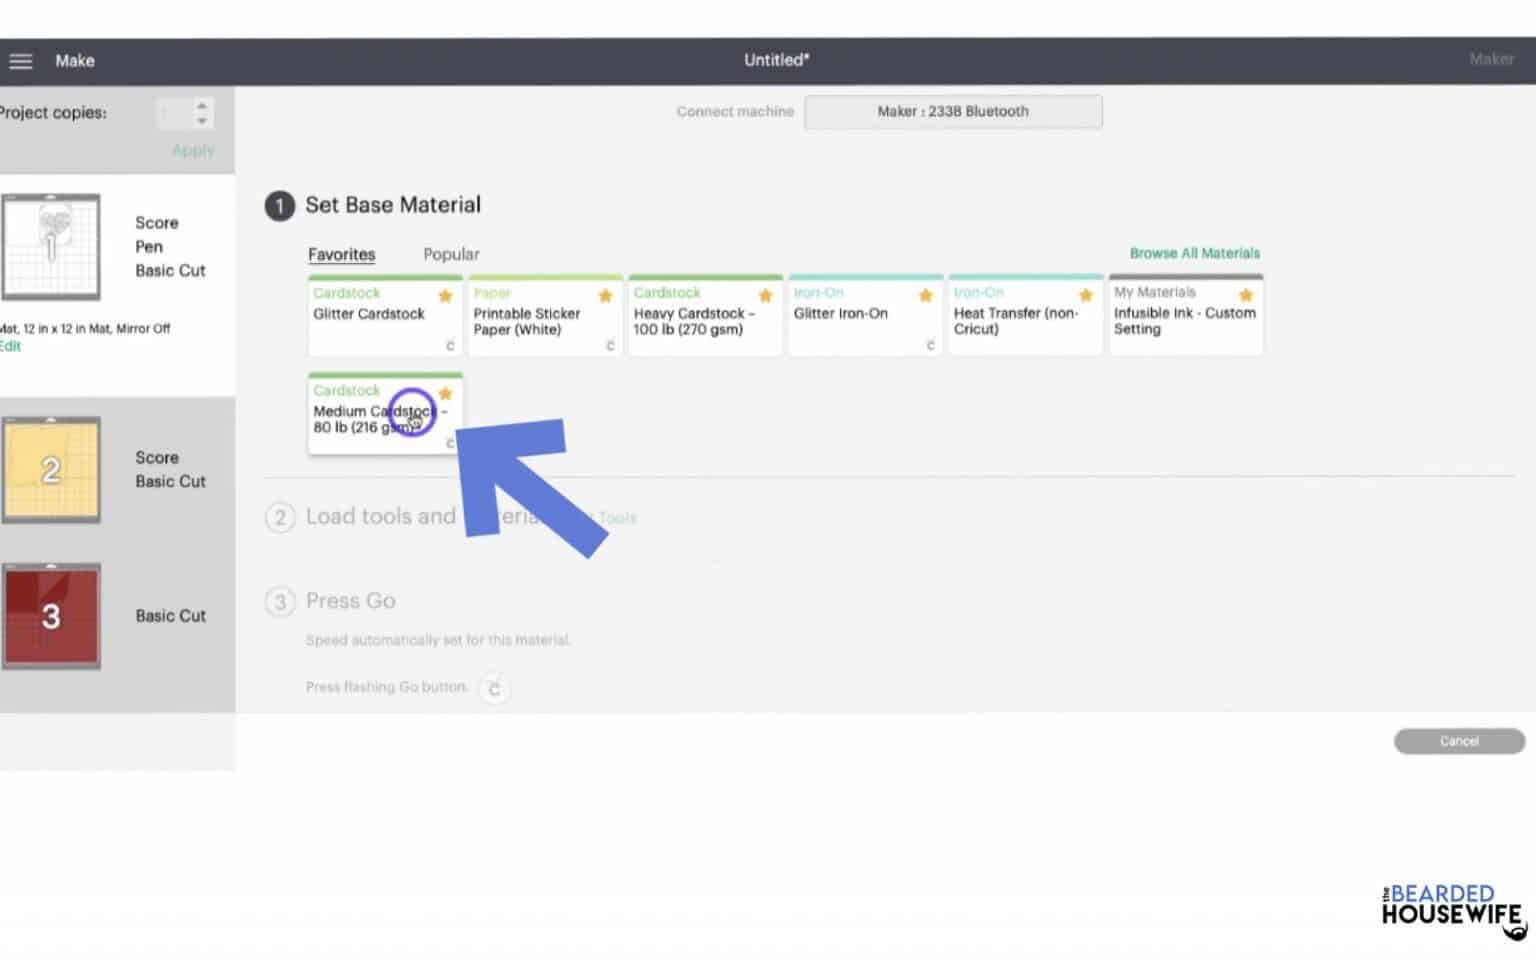Open the Maker 2338 Bluetooth machine dropdown
The width and height of the screenshot is (1536, 976).
[953, 112]
